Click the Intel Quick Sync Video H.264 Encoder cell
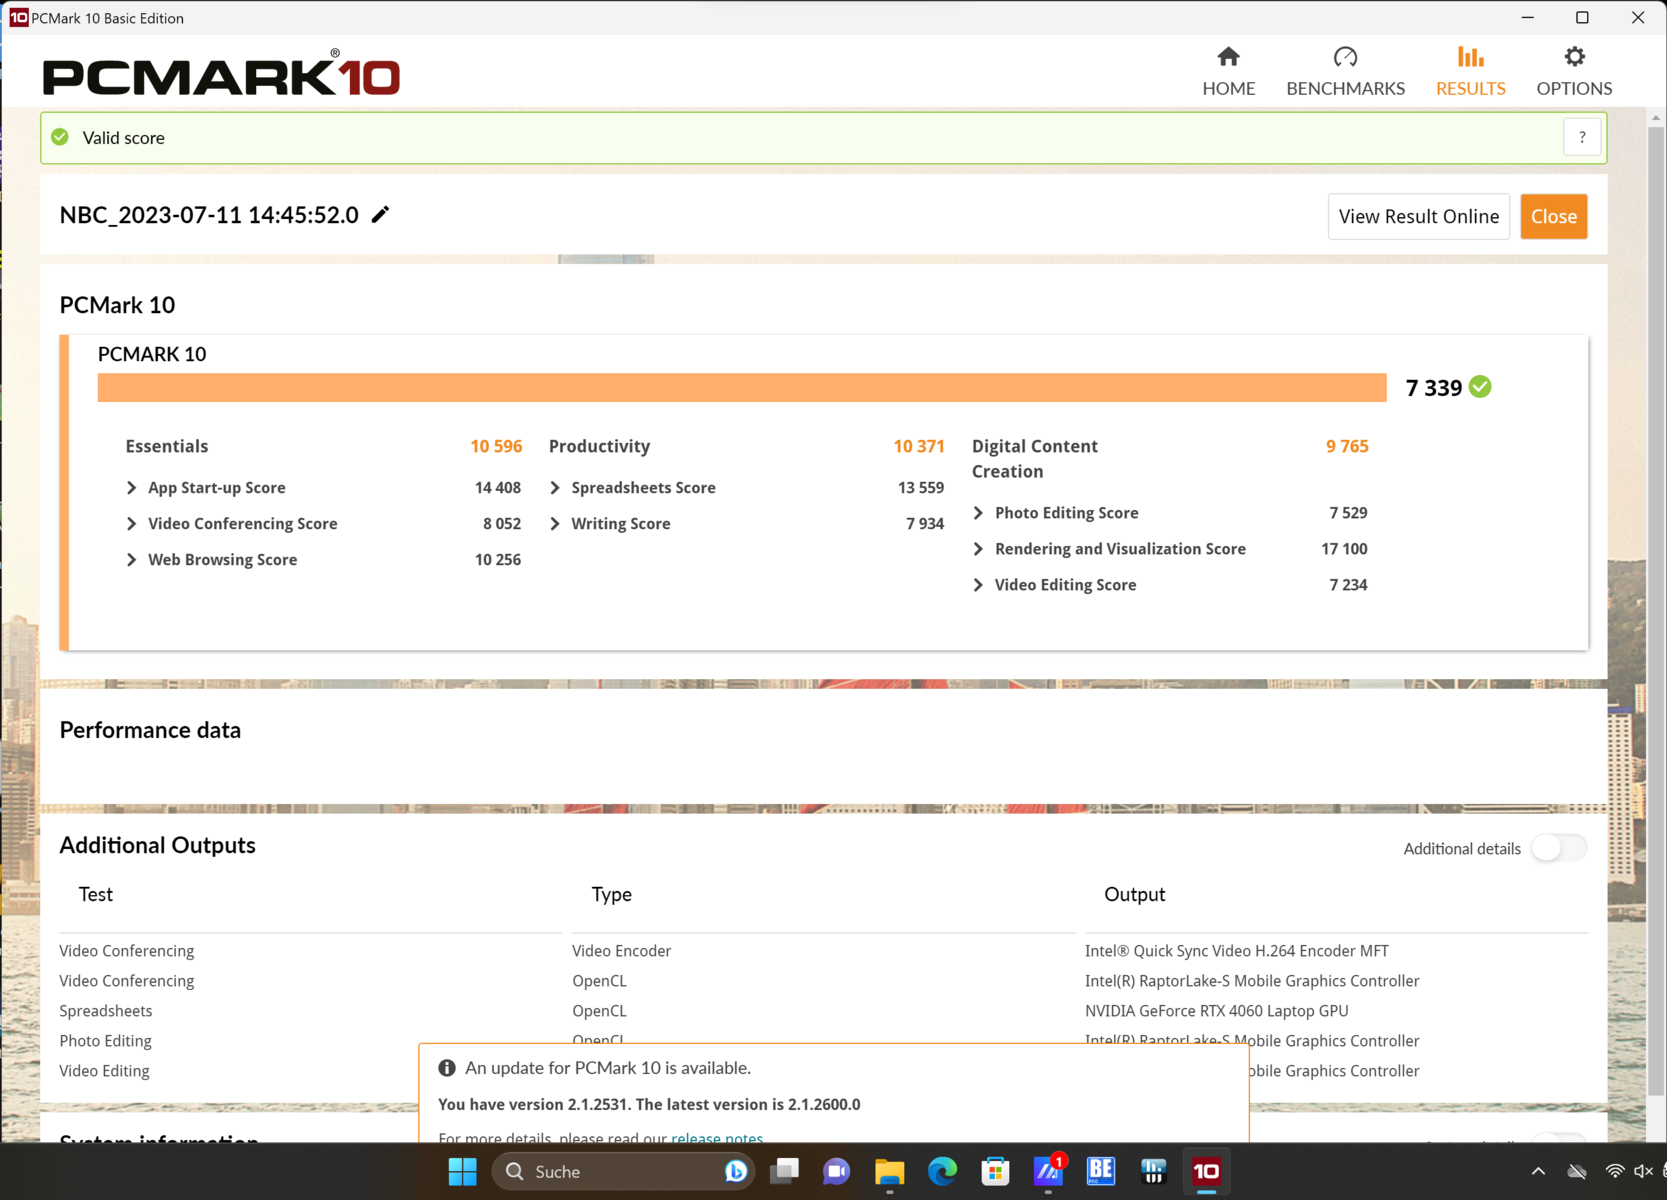 point(1237,951)
